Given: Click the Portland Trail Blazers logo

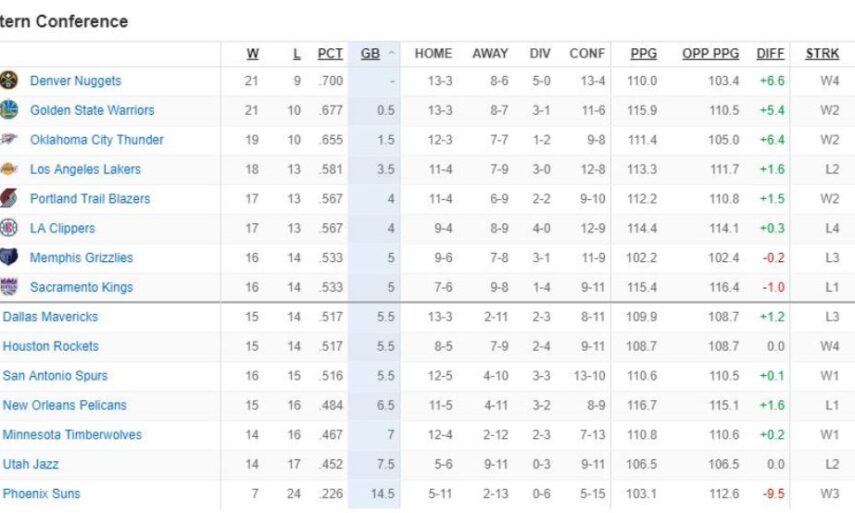Looking at the screenshot, I should pos(9,199).
